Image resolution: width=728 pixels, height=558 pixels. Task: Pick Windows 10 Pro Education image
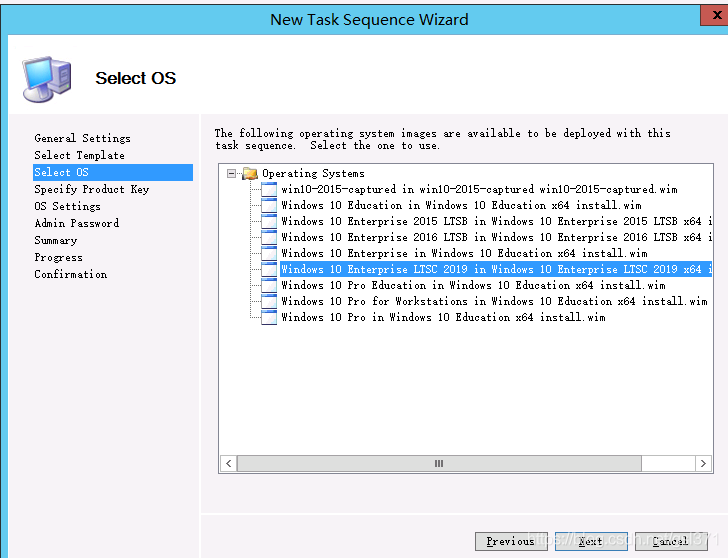(x=473, y=285)
